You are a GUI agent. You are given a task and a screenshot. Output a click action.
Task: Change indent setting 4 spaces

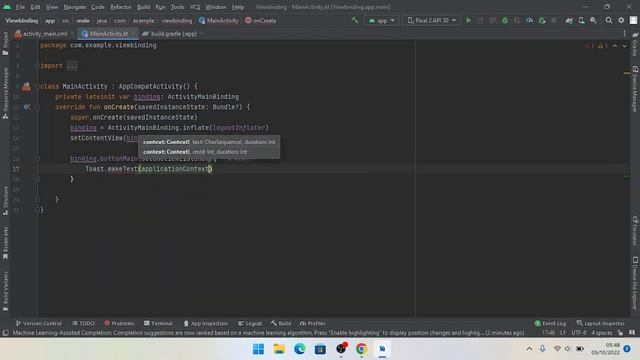click(602, 333)
